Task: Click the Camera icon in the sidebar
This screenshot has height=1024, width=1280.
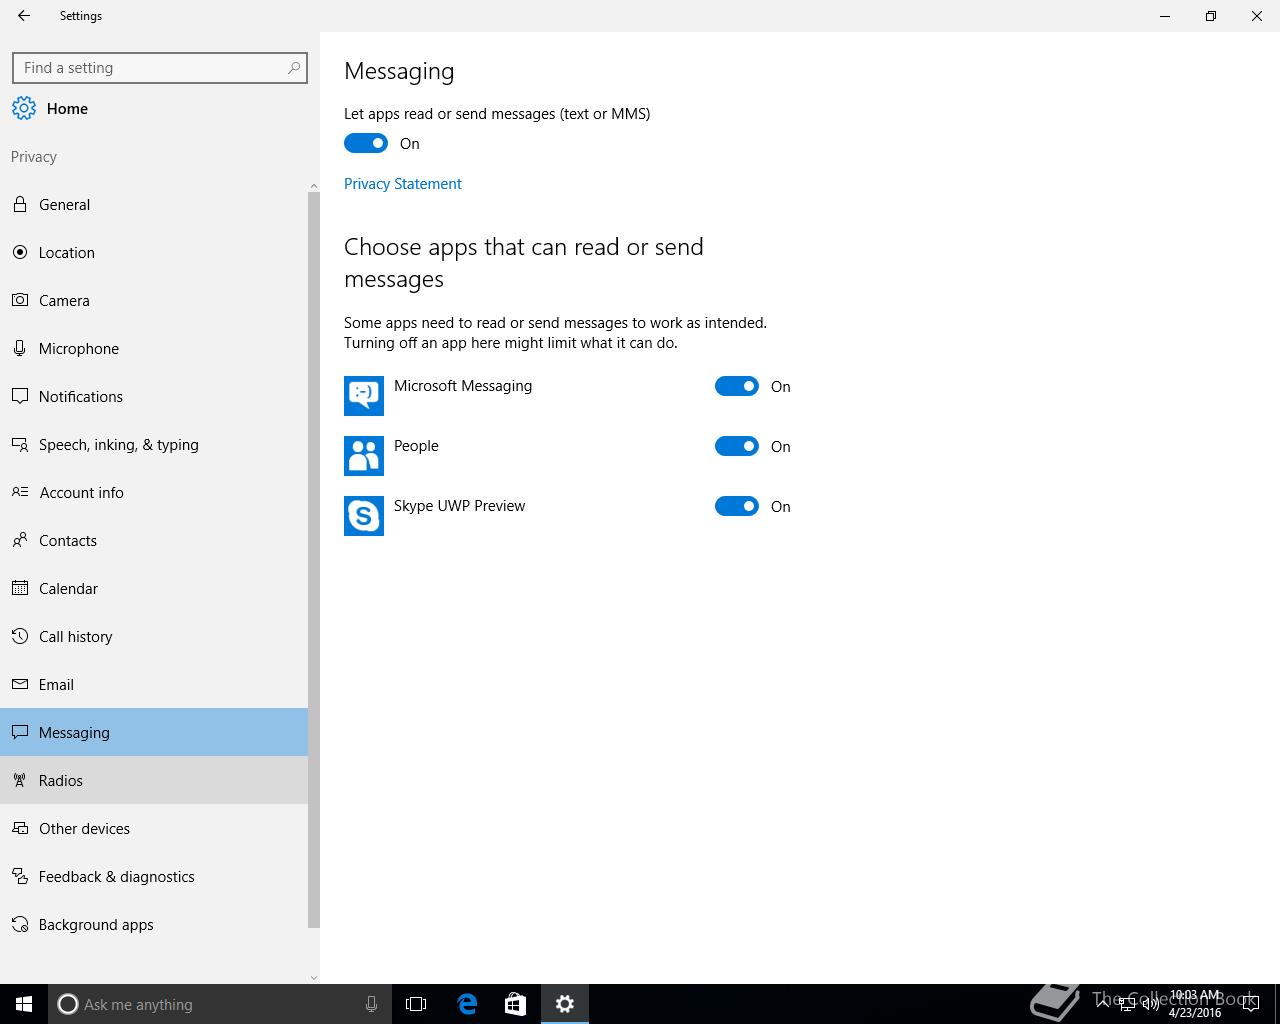Action: coord(19,300)
